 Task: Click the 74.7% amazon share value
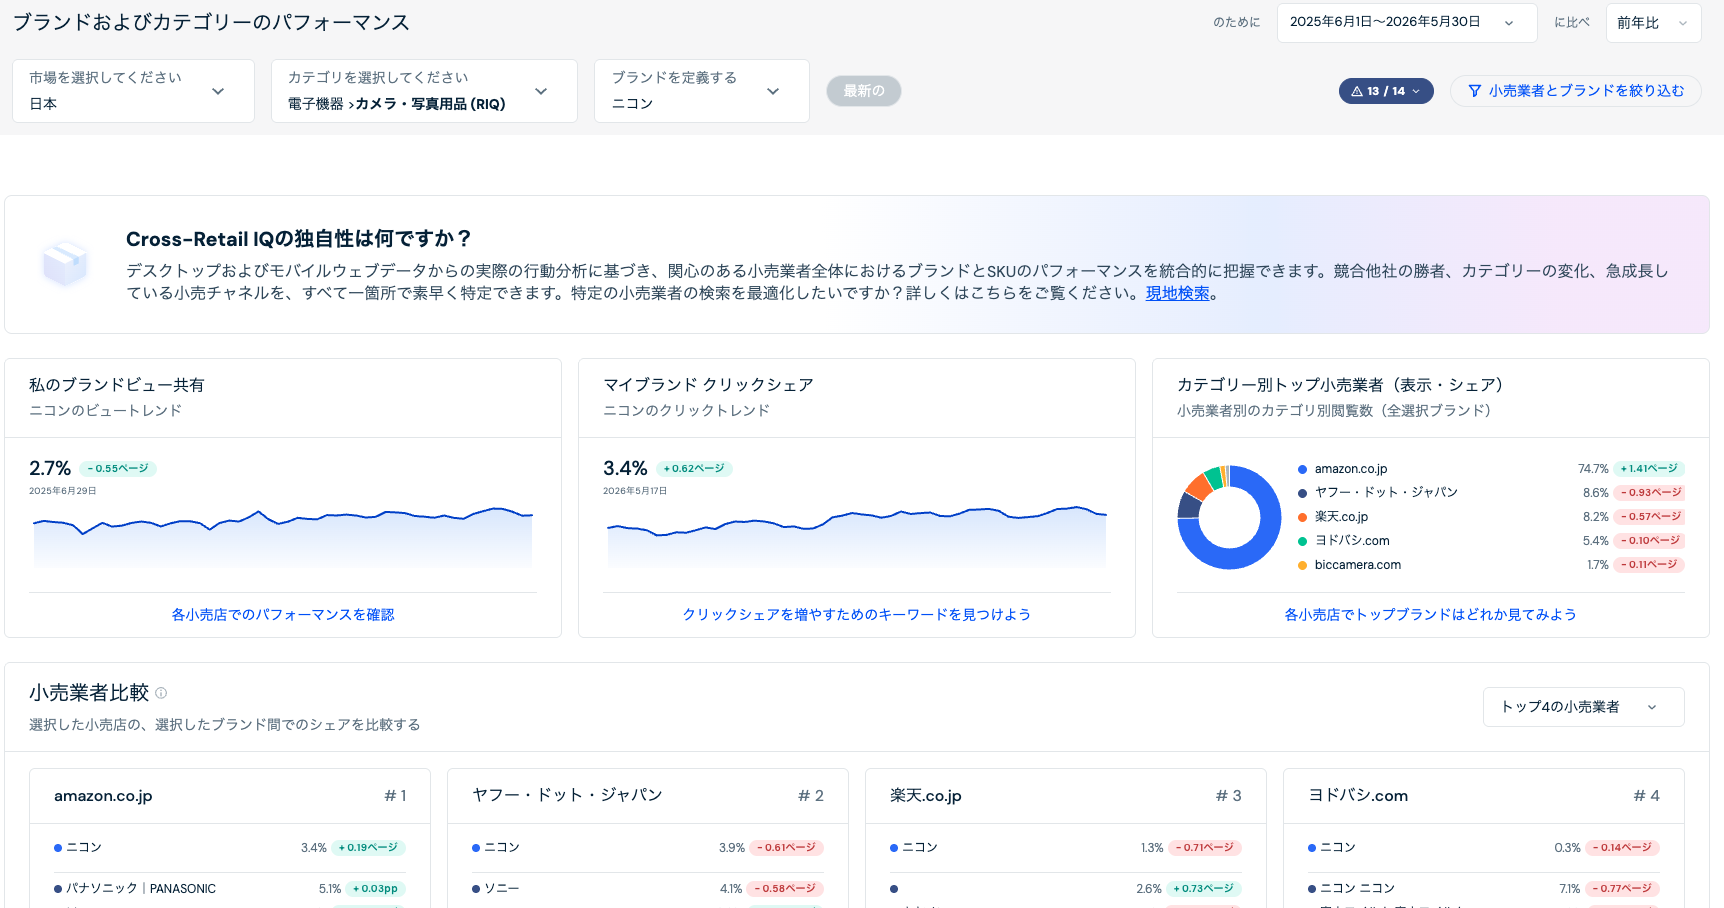pos(1593,469)
